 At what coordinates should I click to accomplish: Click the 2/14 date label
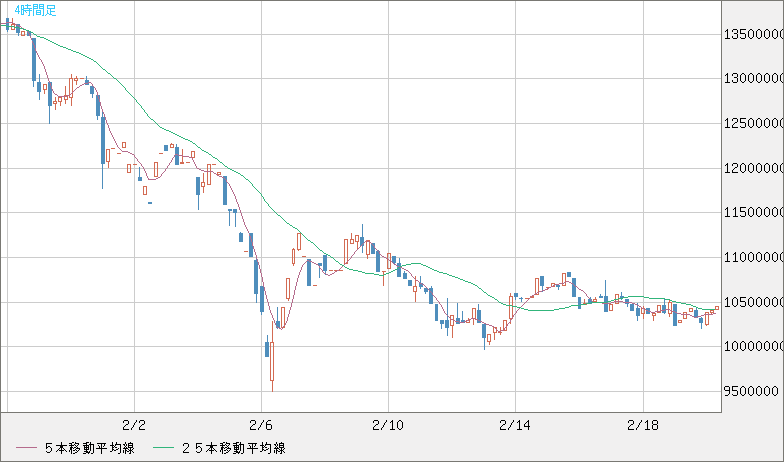coord(515,426)
